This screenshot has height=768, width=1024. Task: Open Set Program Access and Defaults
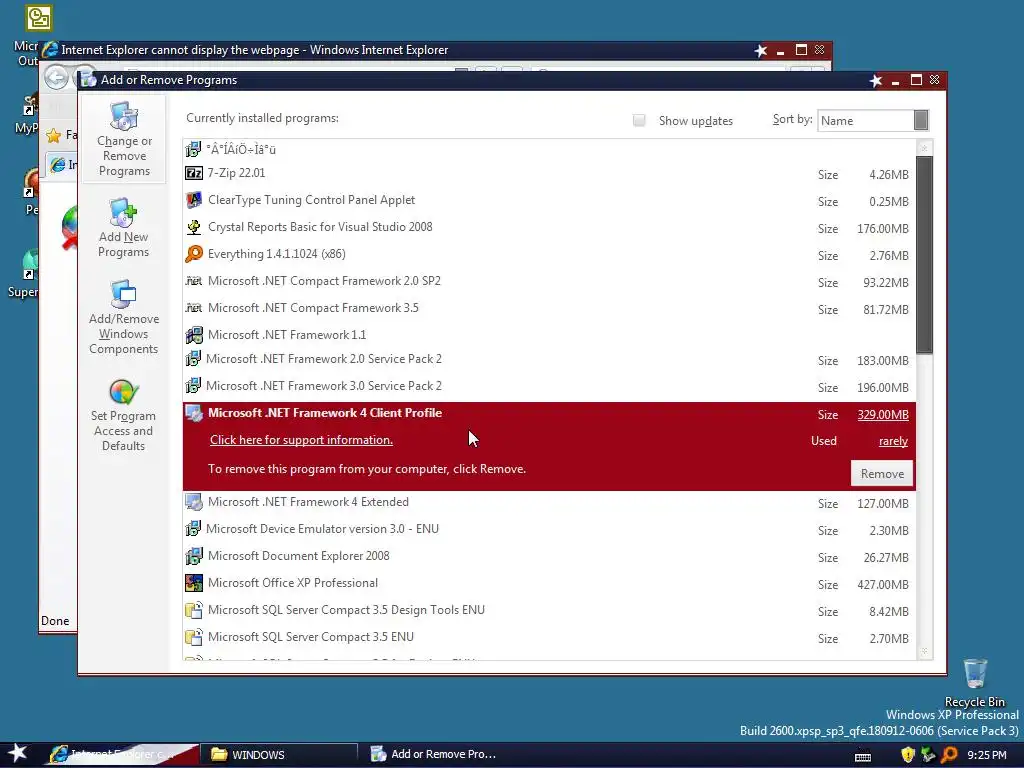coord(123,415)
